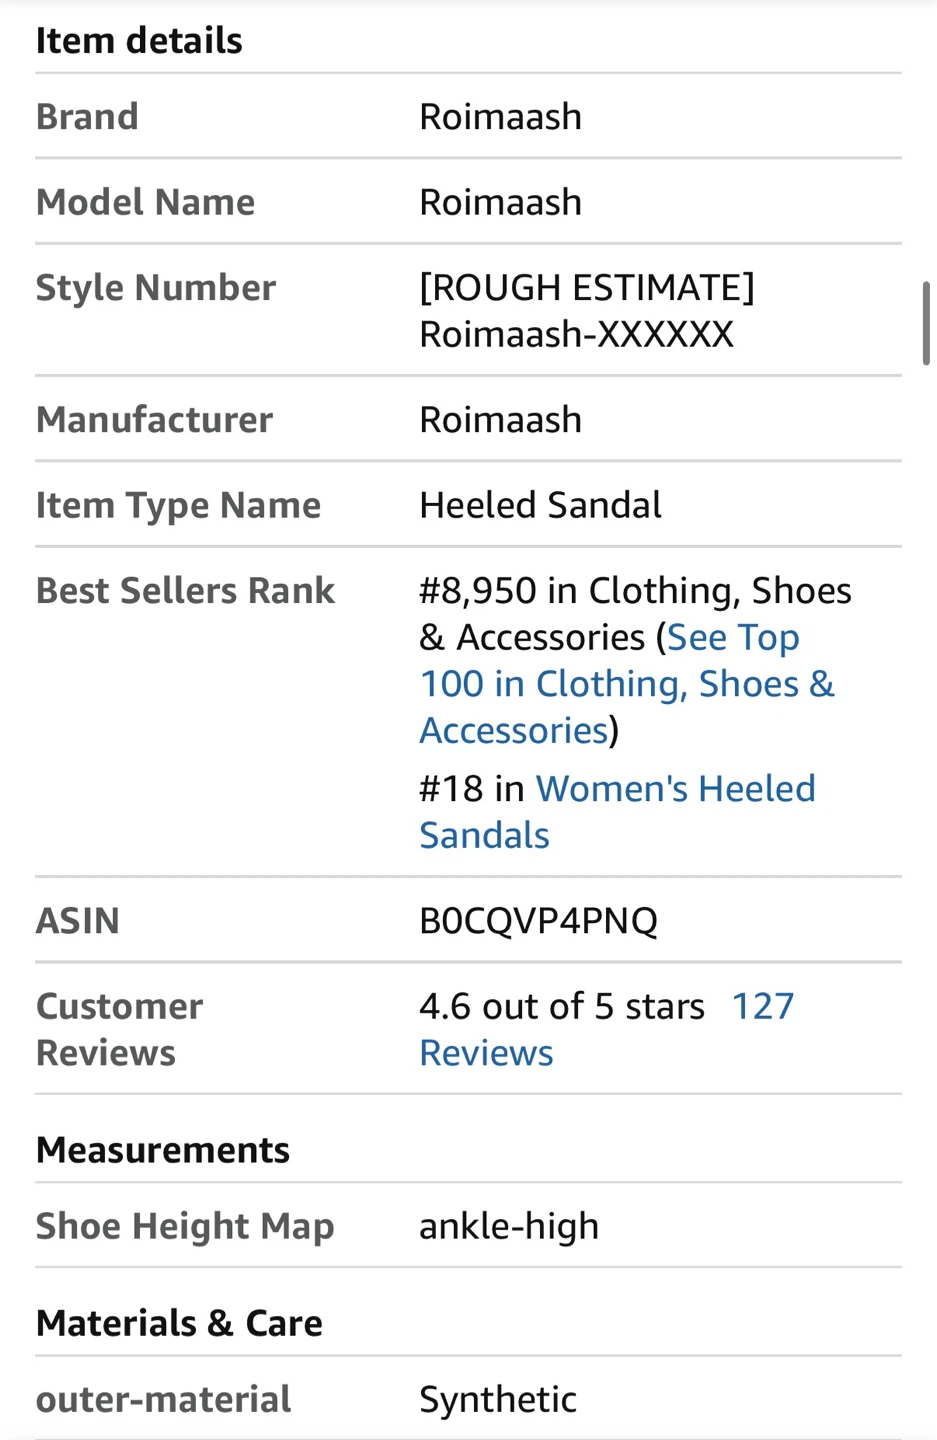This screenshot has width=937, height=1440.
Task: Click the vertical scrollbar thumb
Action: 926,323
